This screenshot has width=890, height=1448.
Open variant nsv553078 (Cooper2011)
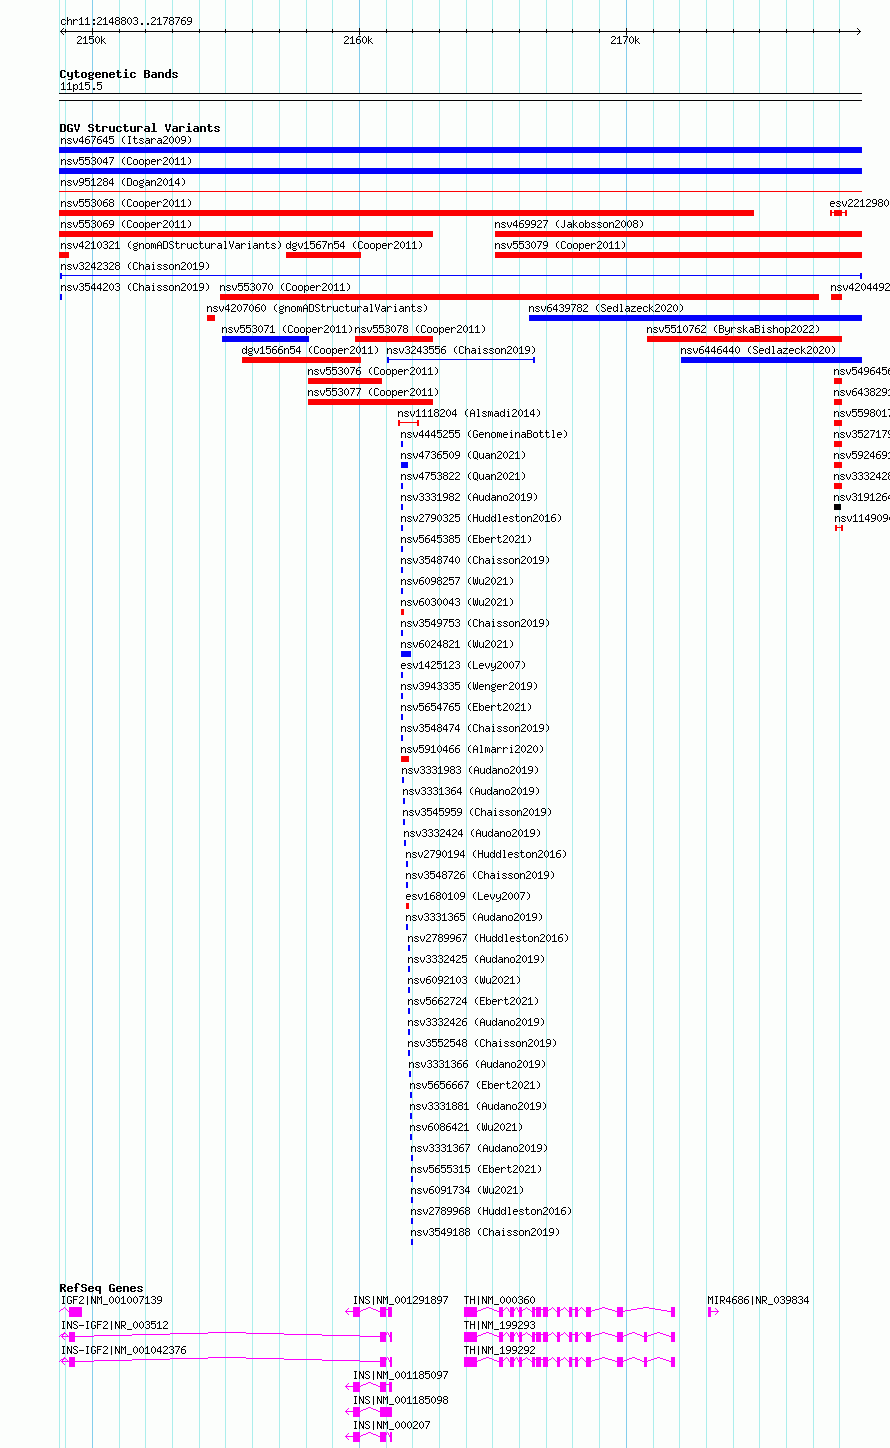pos(394,339)
